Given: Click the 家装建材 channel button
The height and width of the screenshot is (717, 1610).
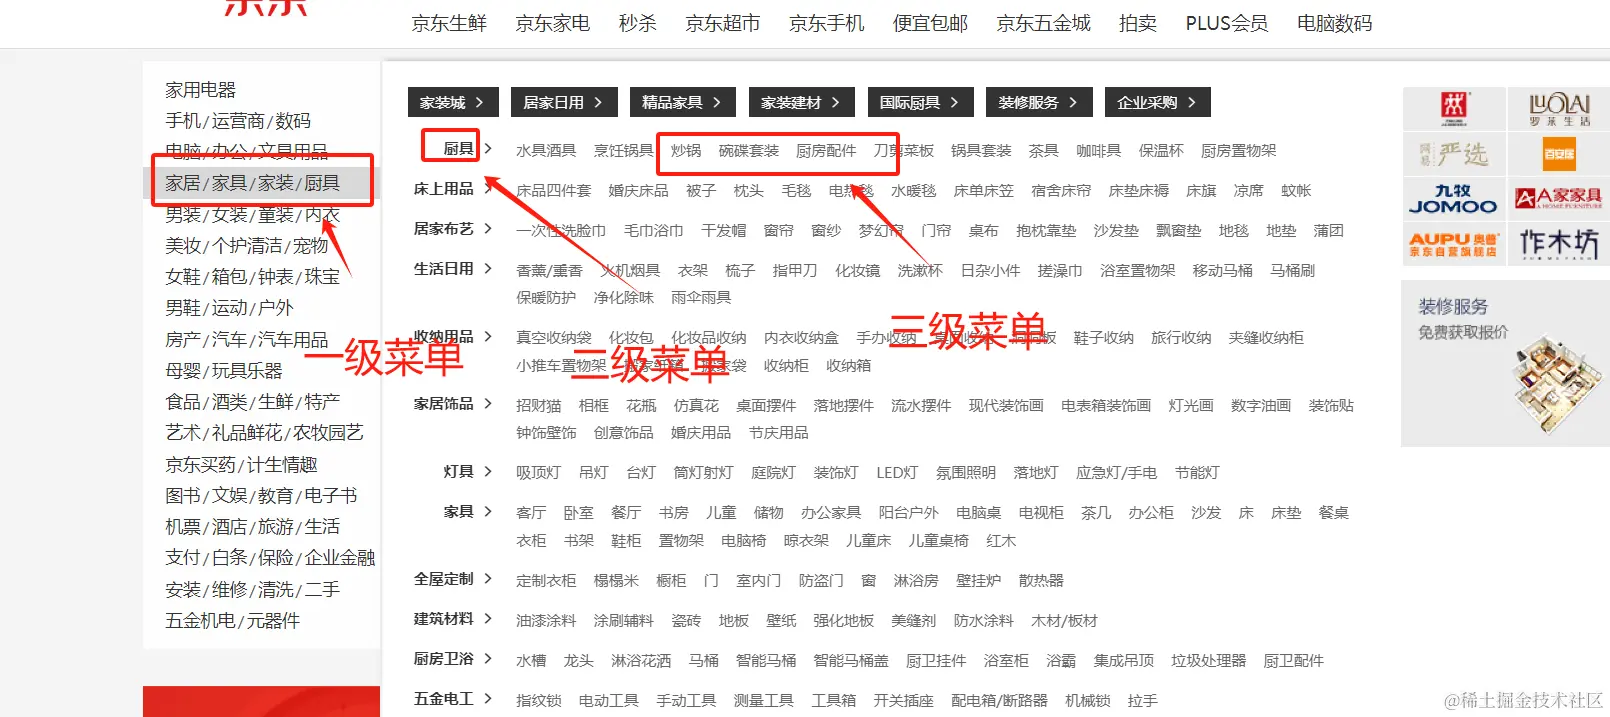Looking at the screenshot, I should click(x=802, y=102).
